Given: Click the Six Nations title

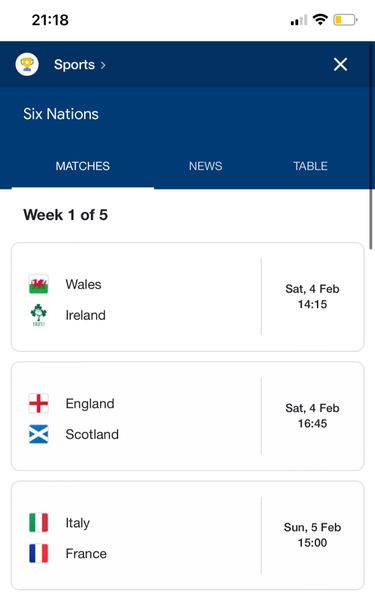Looking at the screenshot, I should pos(61,114).
